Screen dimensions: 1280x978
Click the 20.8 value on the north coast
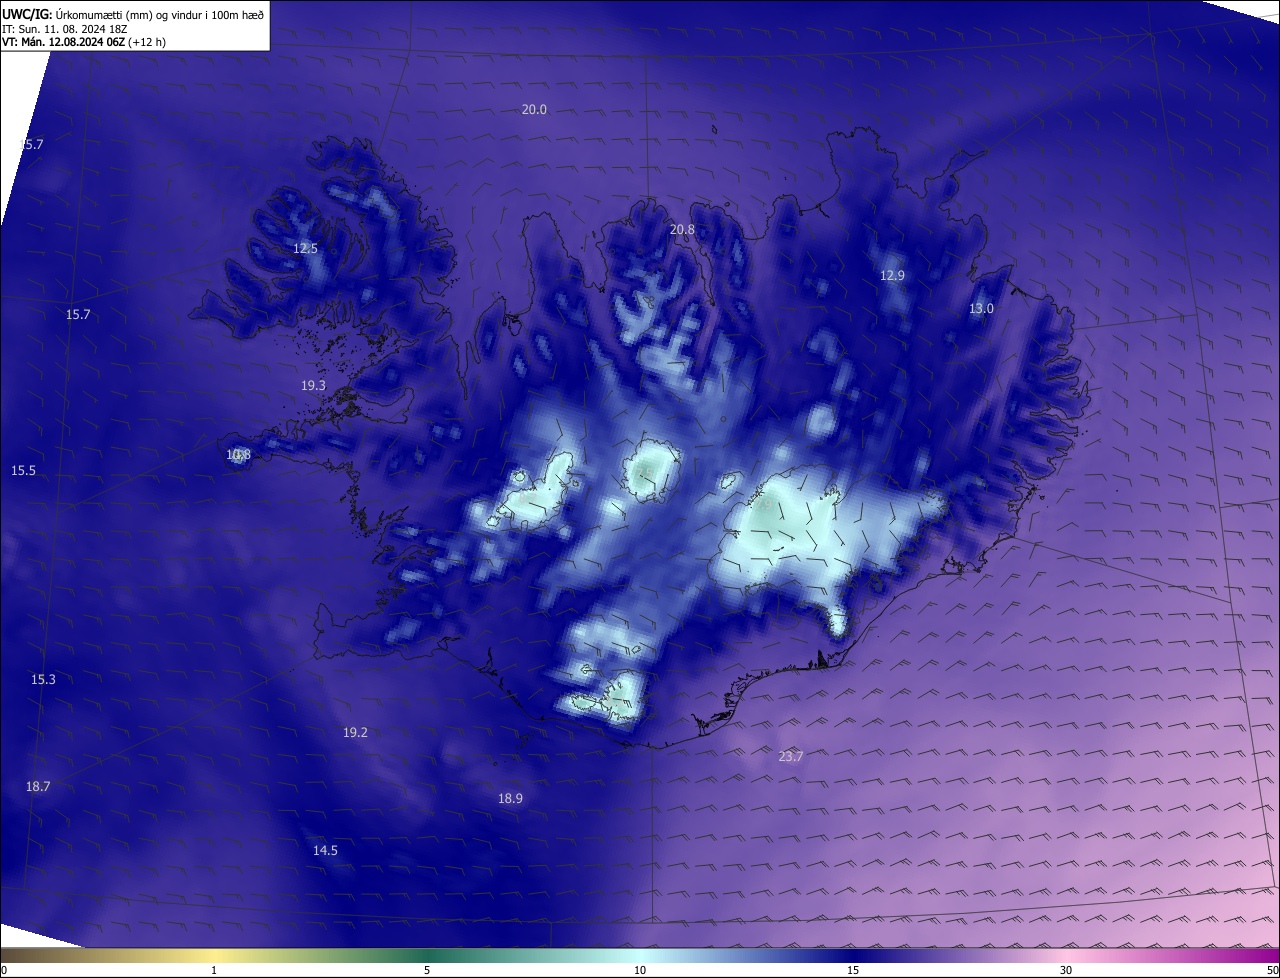pyautogui.click(x=682, y=229)
